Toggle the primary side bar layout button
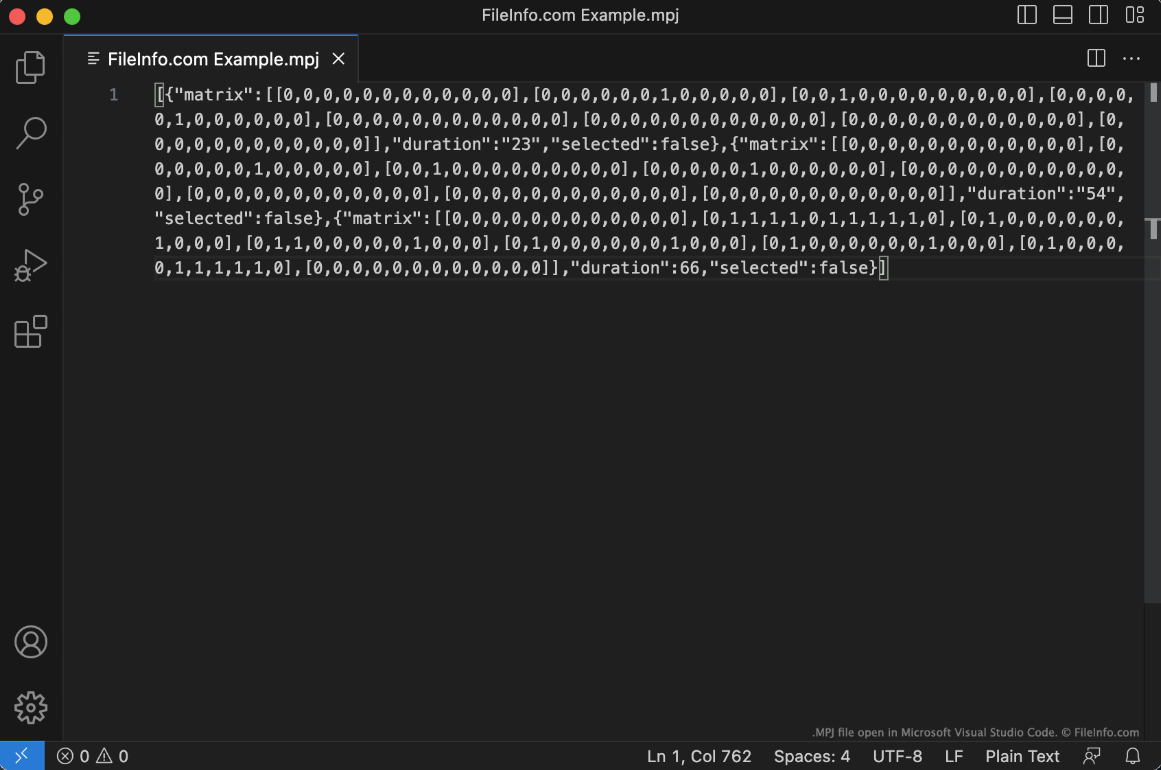The width and height of the screenshot is (1161, 770). pyautogui.click(x=1027, y=15)
